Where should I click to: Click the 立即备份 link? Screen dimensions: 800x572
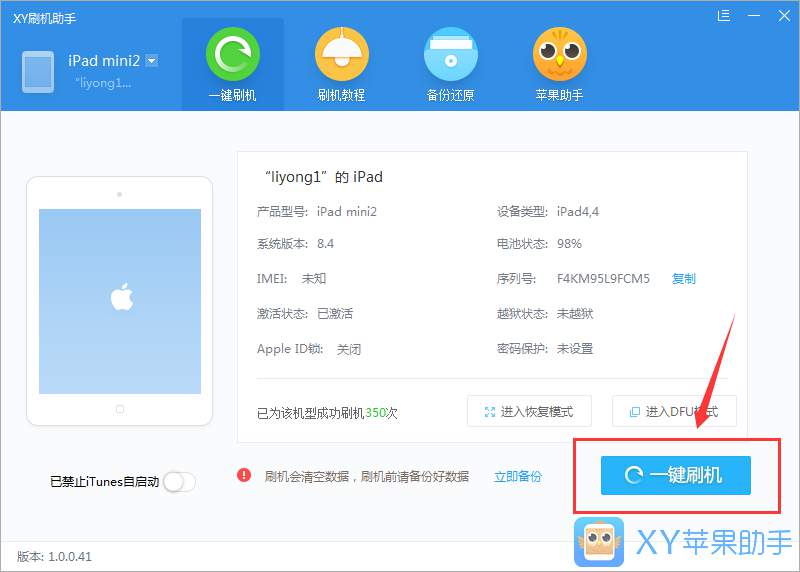coord(518,477)
